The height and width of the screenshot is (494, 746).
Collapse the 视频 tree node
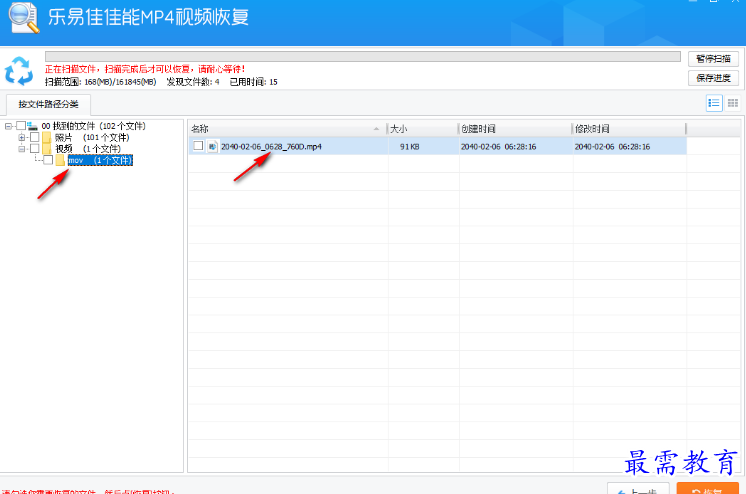[x=21, y=149]
